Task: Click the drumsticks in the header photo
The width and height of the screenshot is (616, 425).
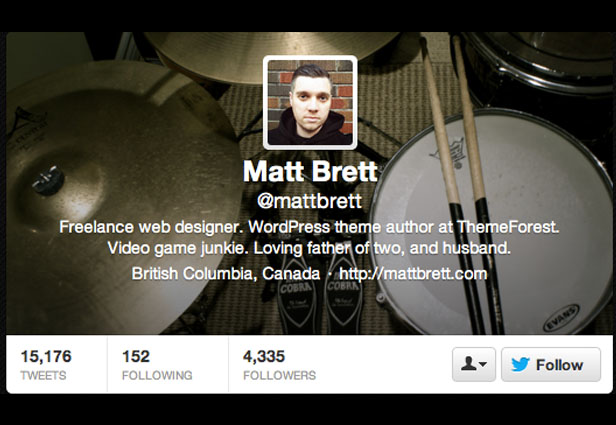Action: tap(462, 185)
